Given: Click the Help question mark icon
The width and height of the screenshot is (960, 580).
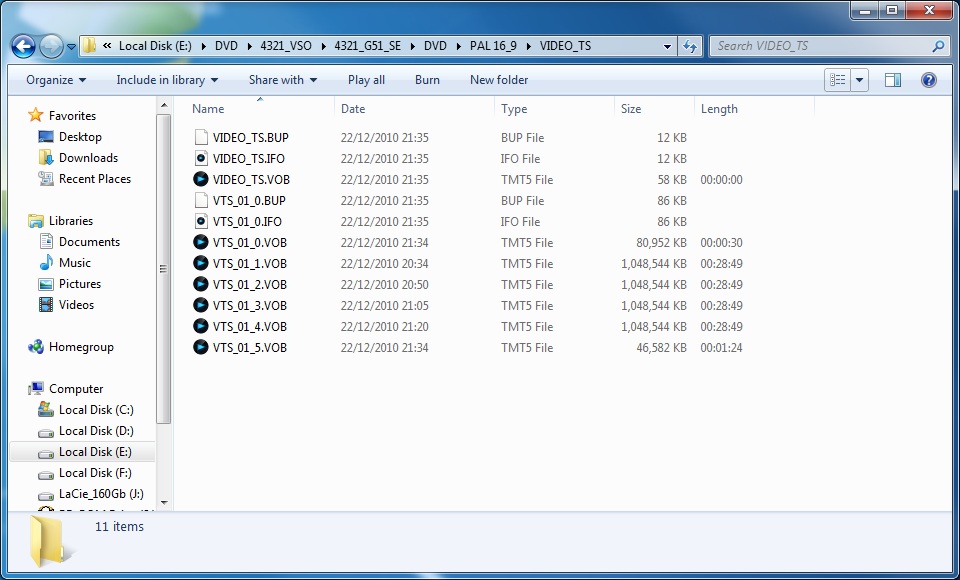Looking at the screenshot, I should coord(928,80).
